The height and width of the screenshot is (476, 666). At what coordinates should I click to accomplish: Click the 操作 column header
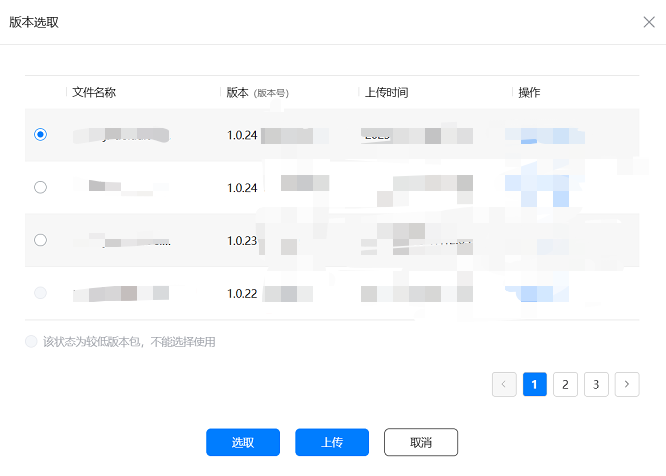[x=529, y=92]
